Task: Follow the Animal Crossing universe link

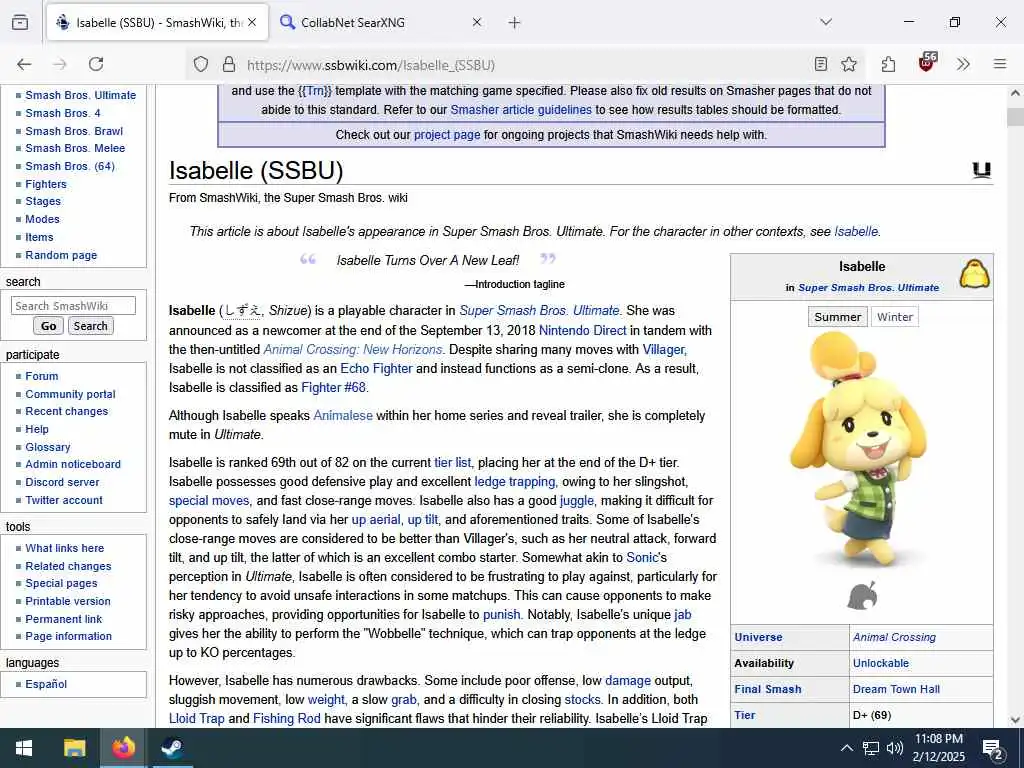Action: (x=894, y=637)
